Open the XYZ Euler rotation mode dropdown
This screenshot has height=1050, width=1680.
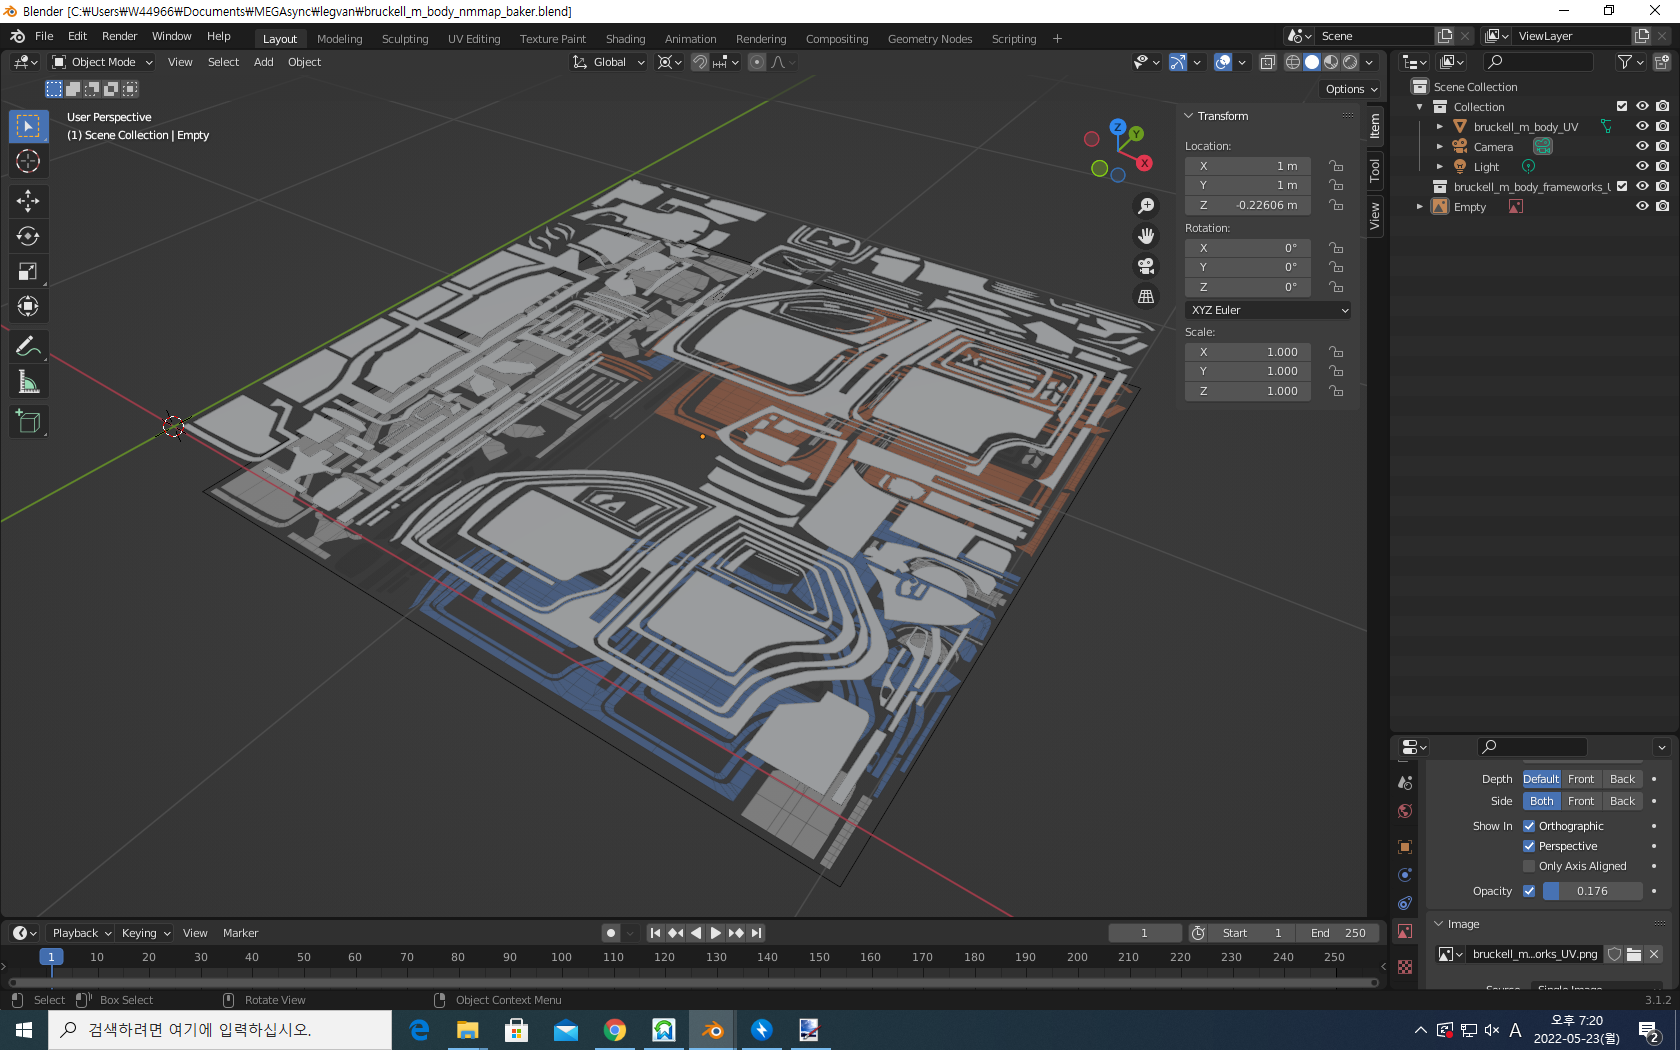pos(1268,310)
